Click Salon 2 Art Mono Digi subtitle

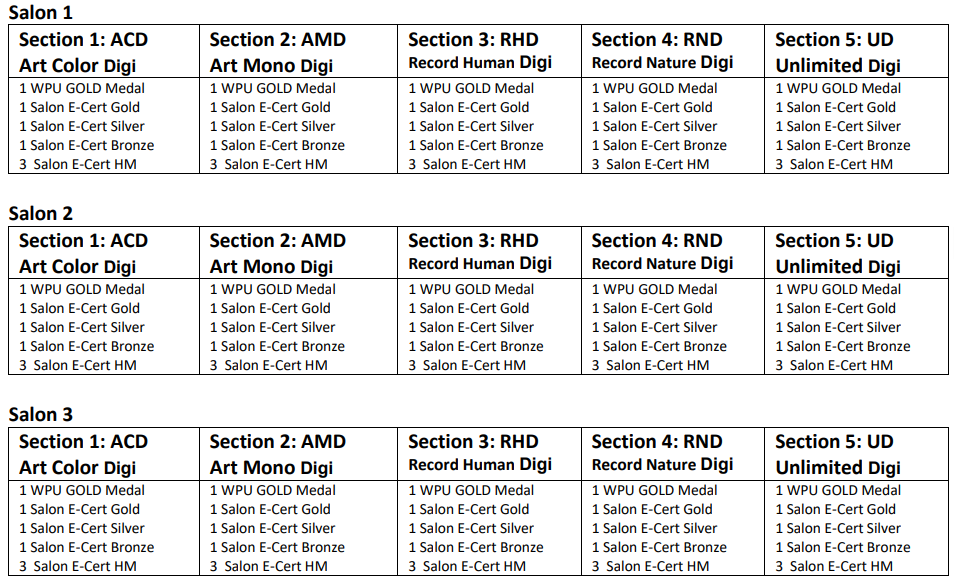(x=271, y=266)
